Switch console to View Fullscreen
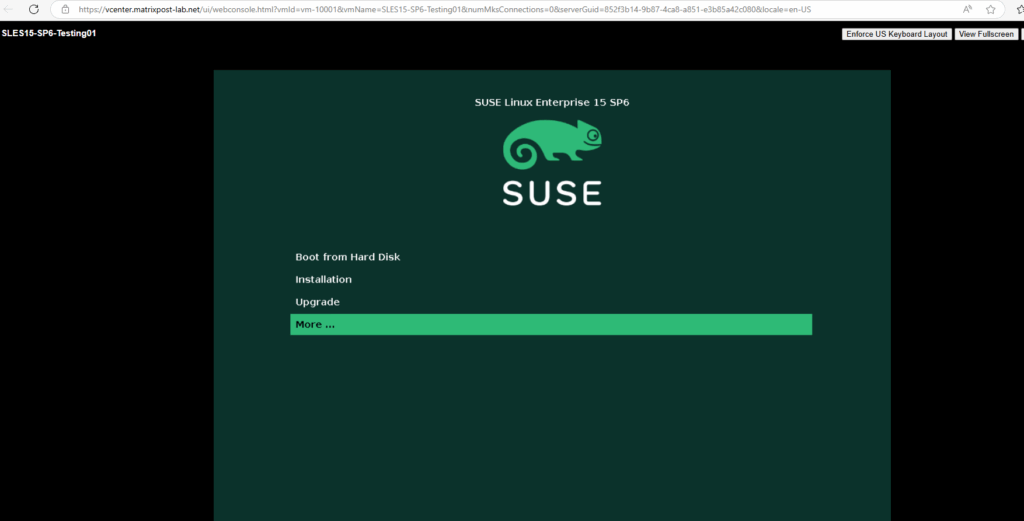1024x521 pixels. (x=986, y=34)
